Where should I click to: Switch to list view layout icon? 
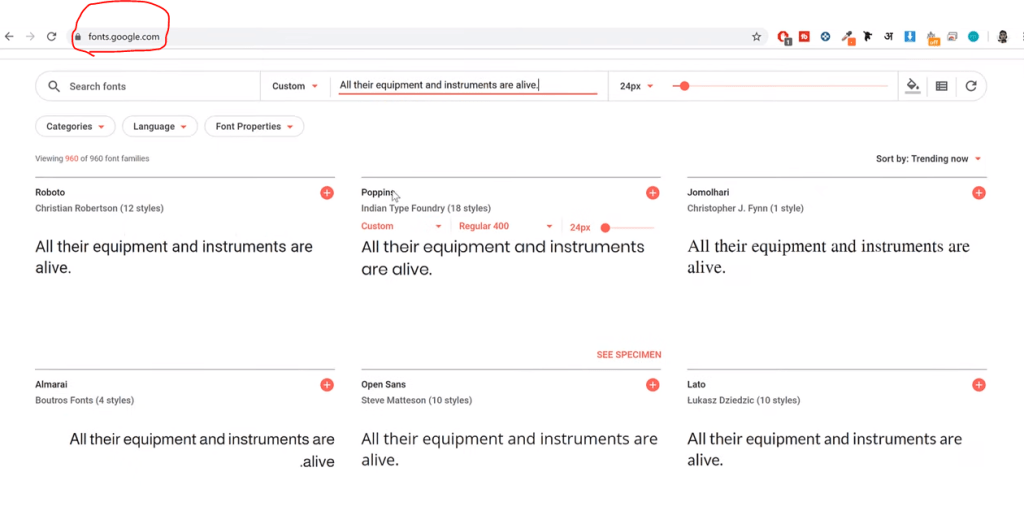[942, 86]
